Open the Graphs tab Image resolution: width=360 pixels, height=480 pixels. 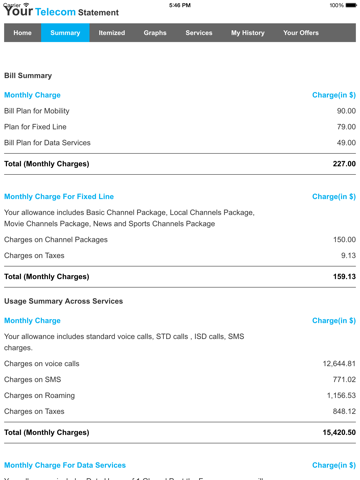[x=155, y=33]
